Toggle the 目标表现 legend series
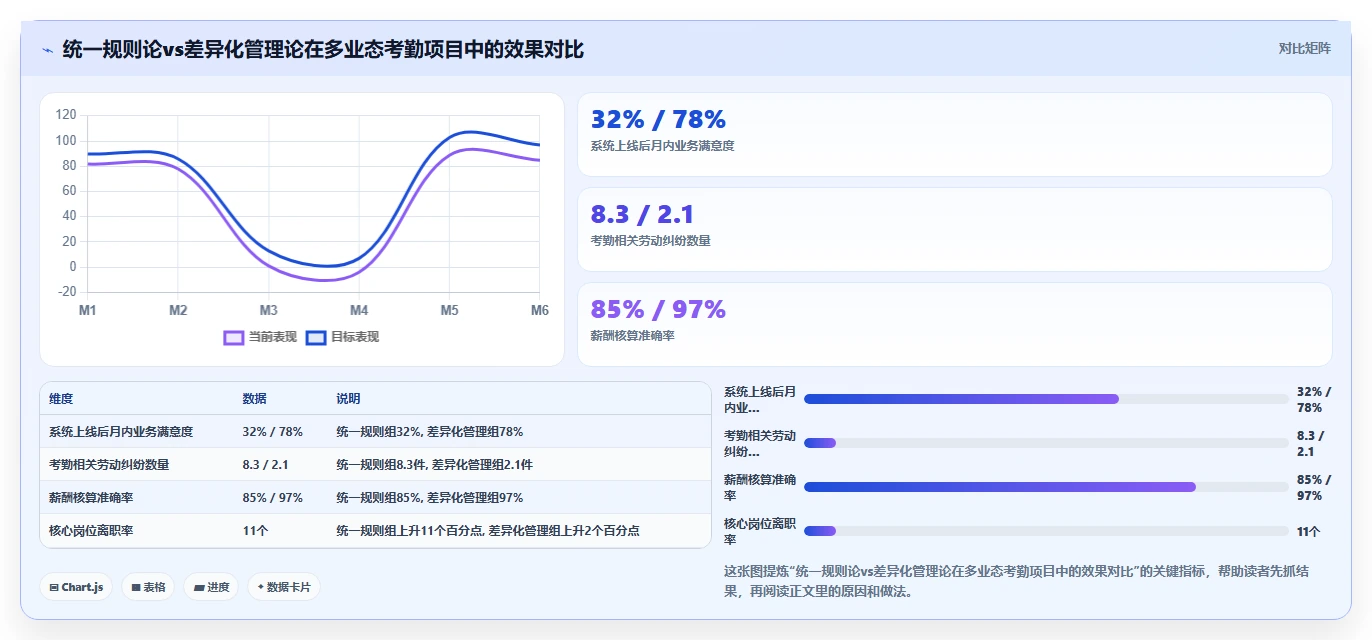1372x640 pixels. click(x=342, y=337)
